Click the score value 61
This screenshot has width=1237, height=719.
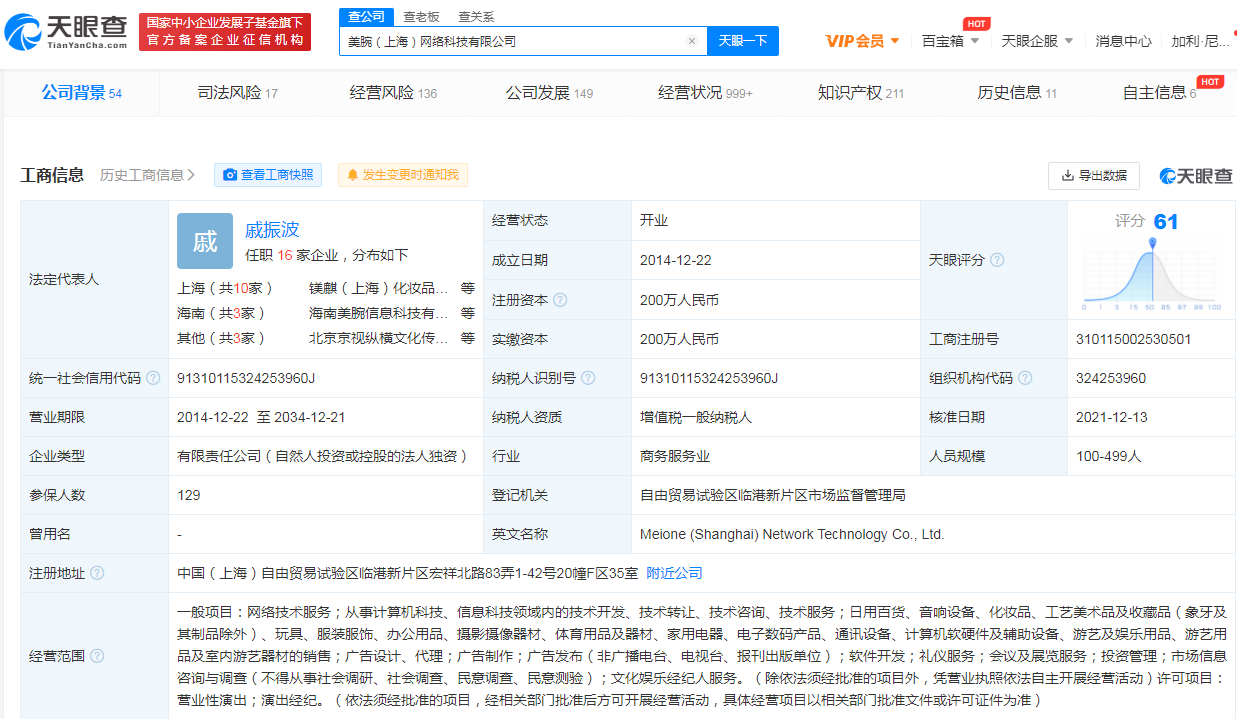click(1166, 222)
